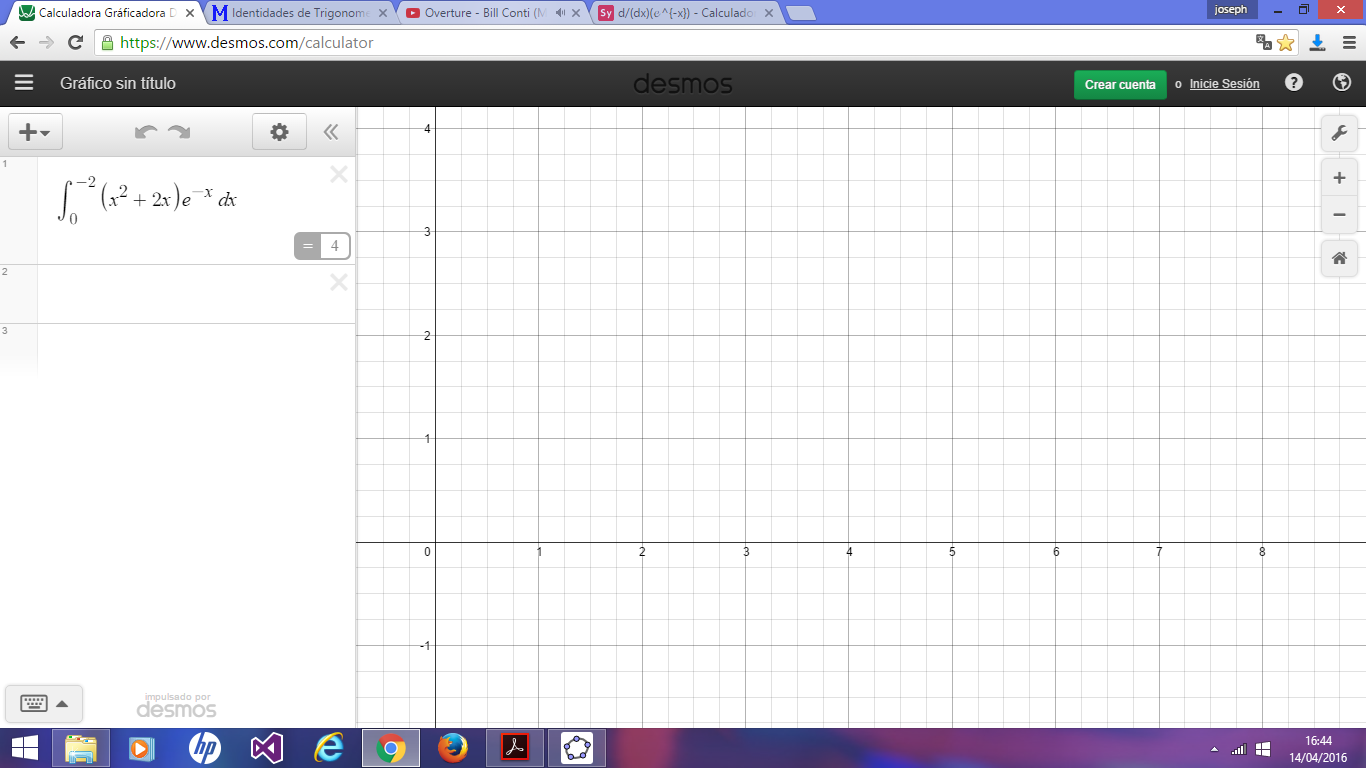Open graph settings wrench icon
Screen dimensions: 1366x768
coord(1339,134)
